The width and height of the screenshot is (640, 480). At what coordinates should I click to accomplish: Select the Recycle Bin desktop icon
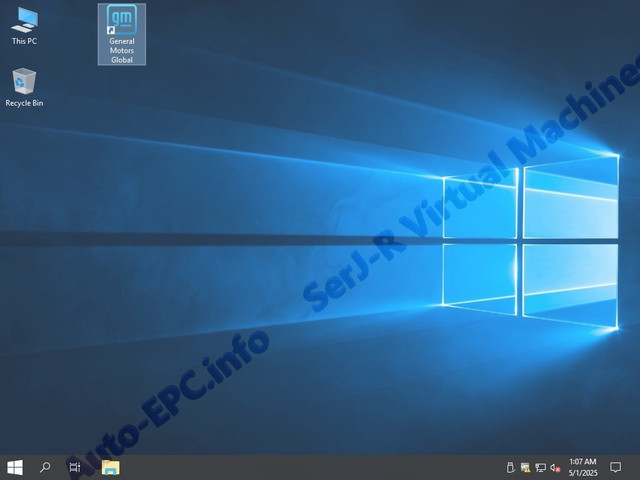coord(24,88)
